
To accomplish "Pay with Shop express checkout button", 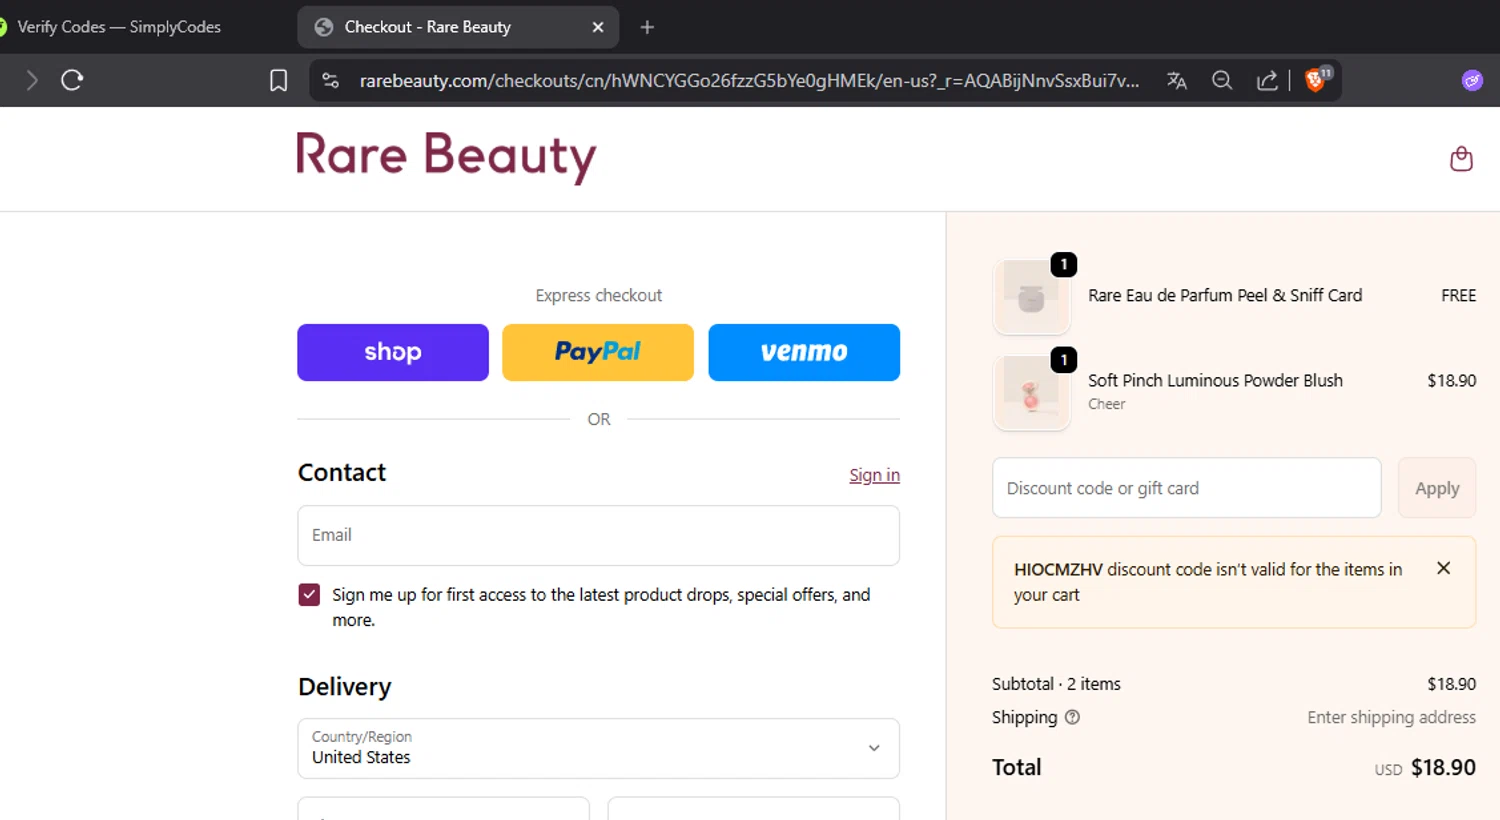I will [393, 352].
